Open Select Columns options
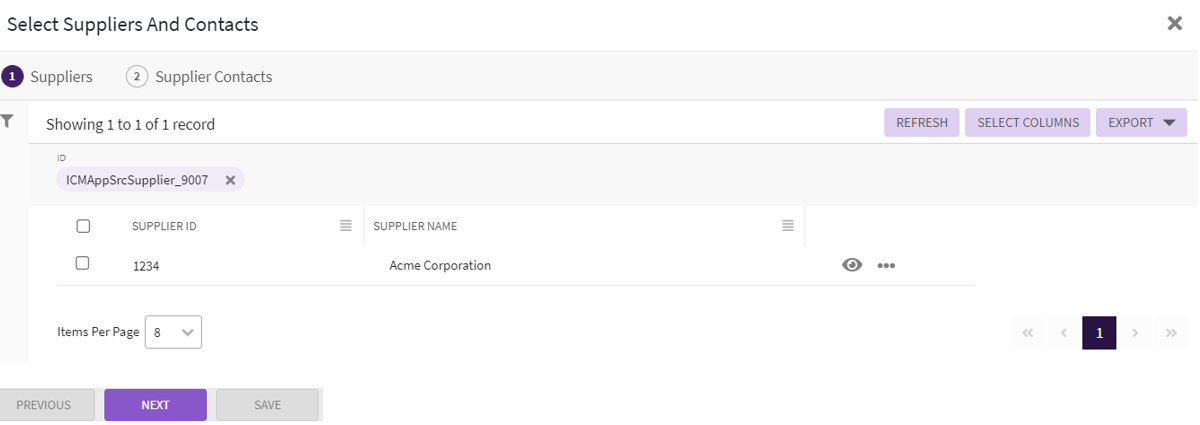The image size is (1200, 425). (x=1028, y=123)
